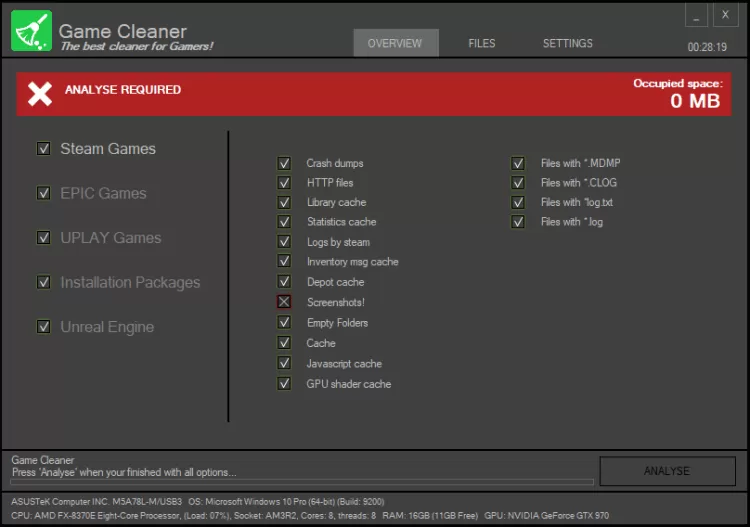Uncheck the EPIC Games category

[x=44, y=193]
